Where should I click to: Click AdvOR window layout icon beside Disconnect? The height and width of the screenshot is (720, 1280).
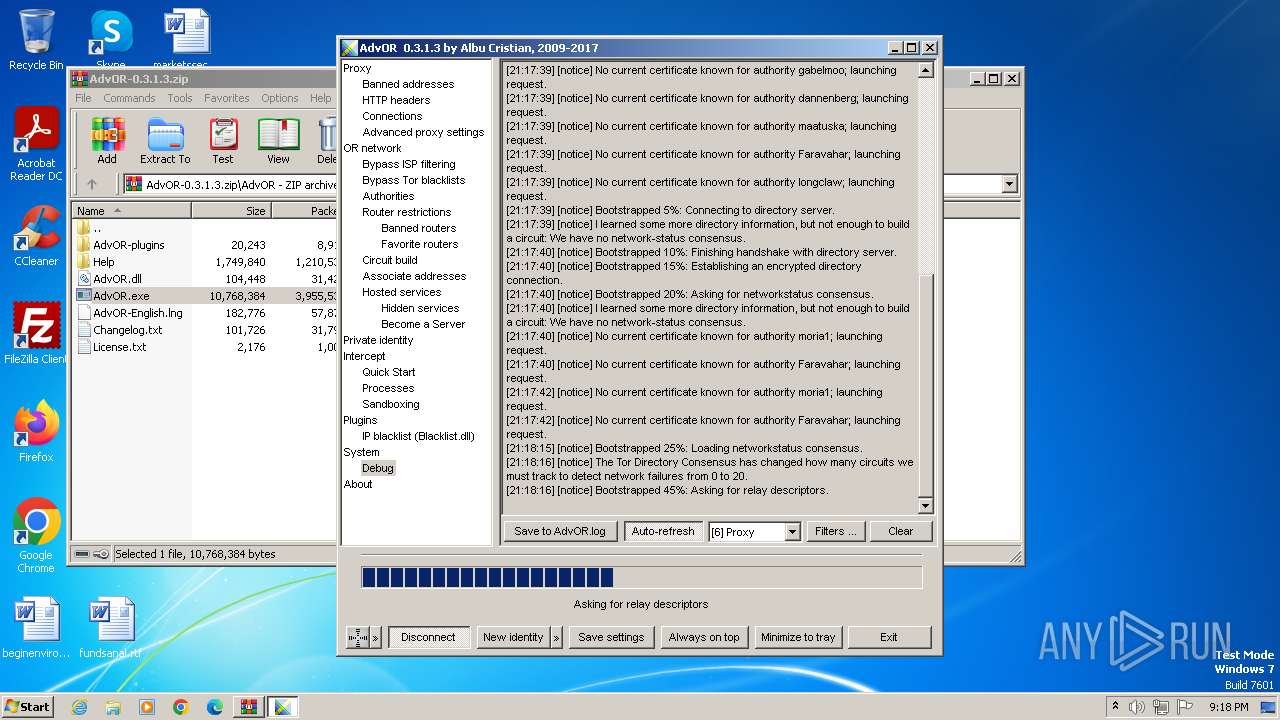click(357, 637)
